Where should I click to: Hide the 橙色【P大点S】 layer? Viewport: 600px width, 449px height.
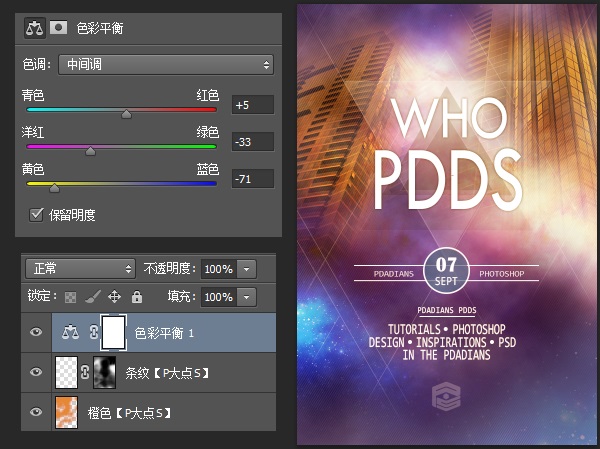(x=36, y=411)
